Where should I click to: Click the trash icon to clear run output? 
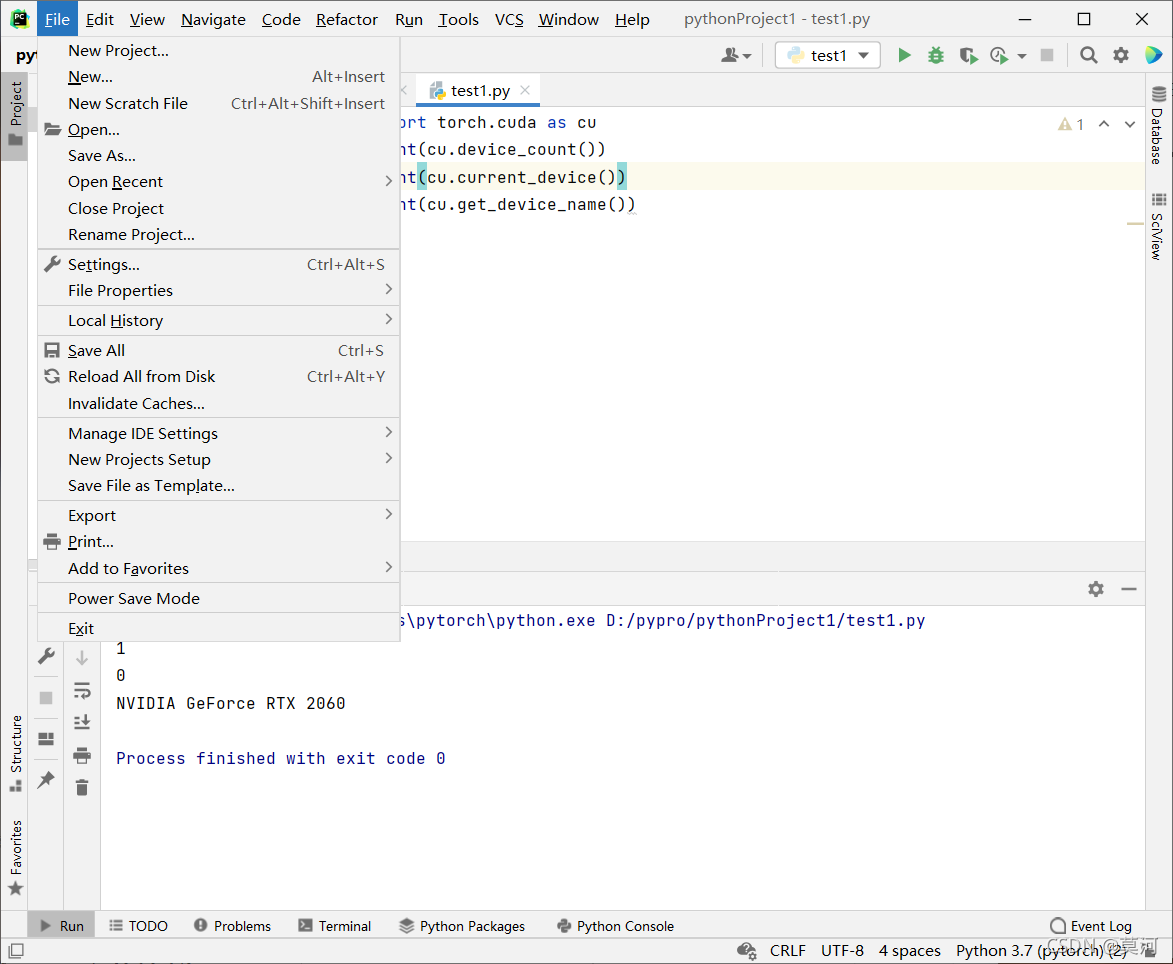pos(82,788)
